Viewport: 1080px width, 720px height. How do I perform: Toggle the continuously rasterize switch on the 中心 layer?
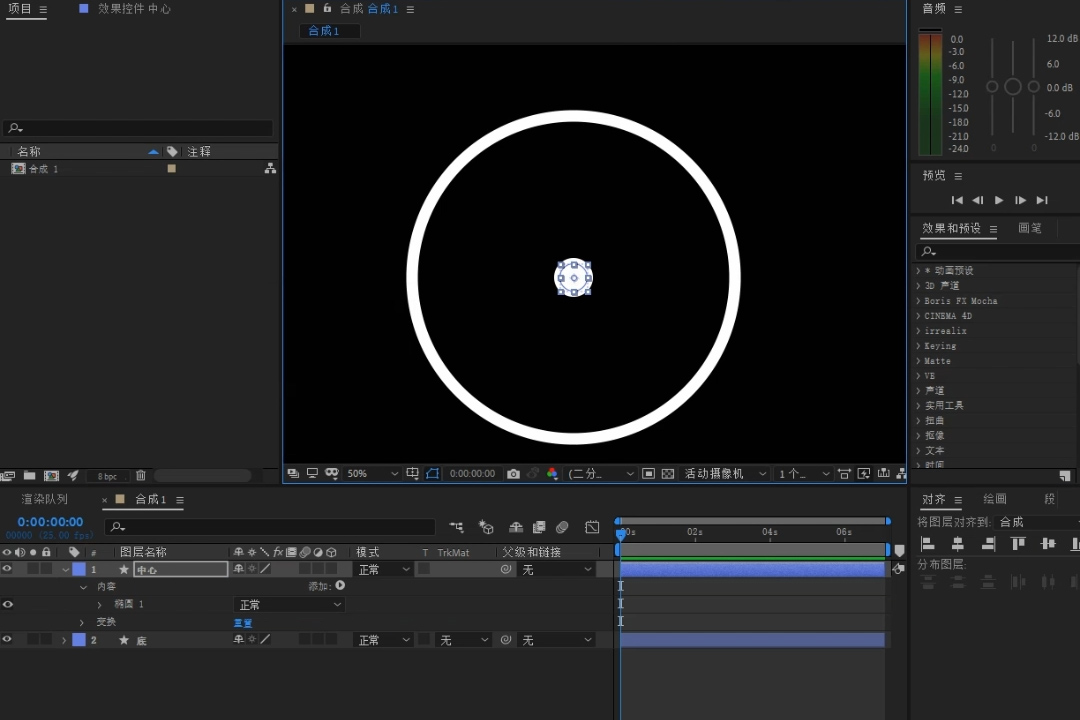pyautogui.click(x=252, y=569)
